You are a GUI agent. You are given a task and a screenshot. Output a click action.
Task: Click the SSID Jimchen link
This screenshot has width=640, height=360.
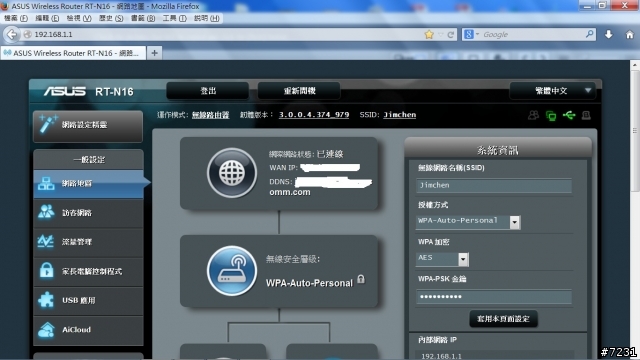click(x=400, y=115)
